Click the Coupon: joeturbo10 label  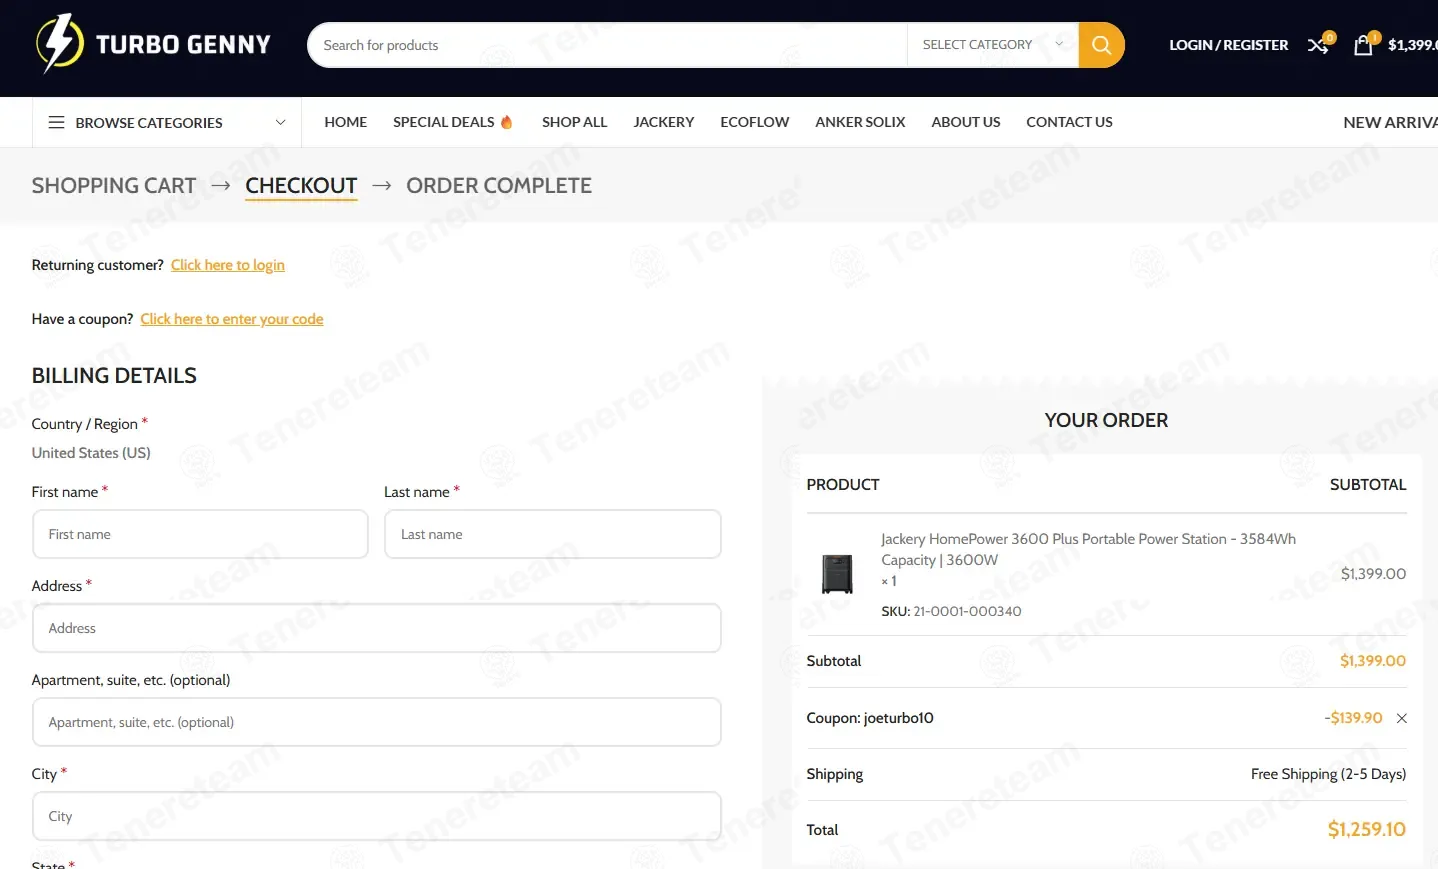[x=870, y=718]
